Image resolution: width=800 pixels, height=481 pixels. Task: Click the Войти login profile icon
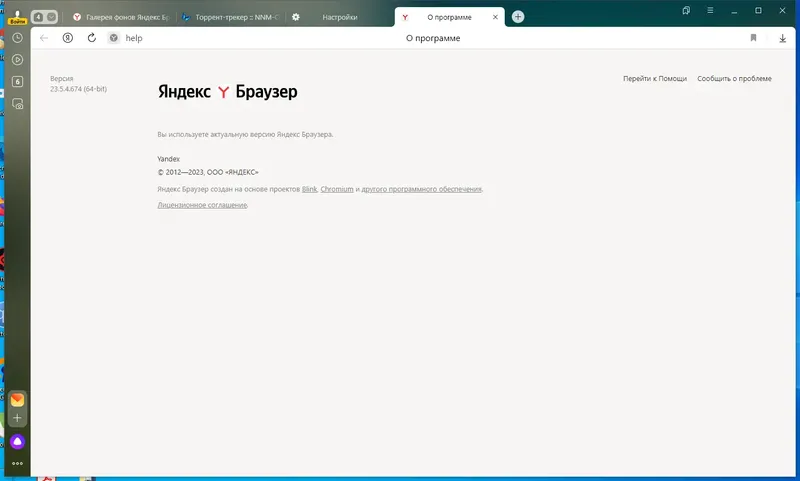pyautogui.click(x=17, y=17)
